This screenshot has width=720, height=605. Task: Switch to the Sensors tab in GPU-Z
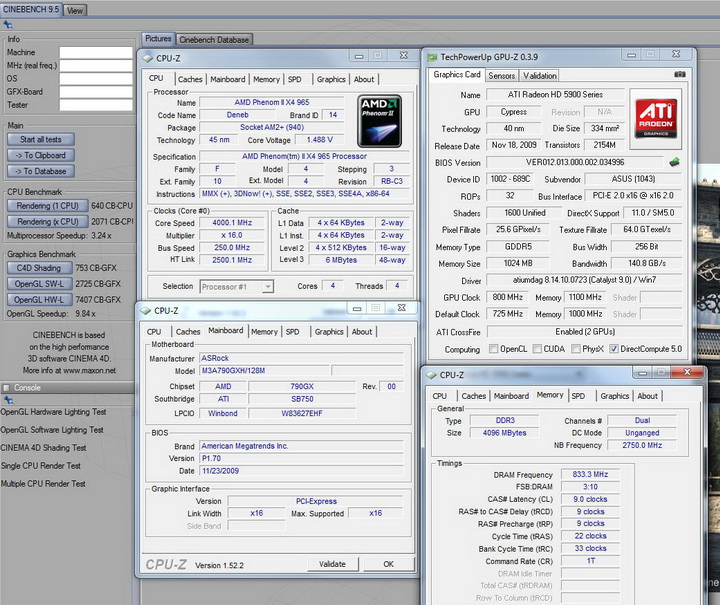coord(501,75)
